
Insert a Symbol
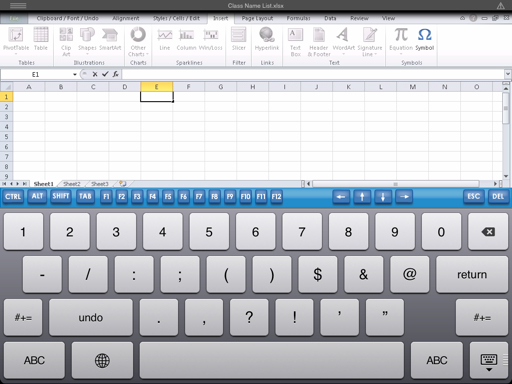point(425,39)
